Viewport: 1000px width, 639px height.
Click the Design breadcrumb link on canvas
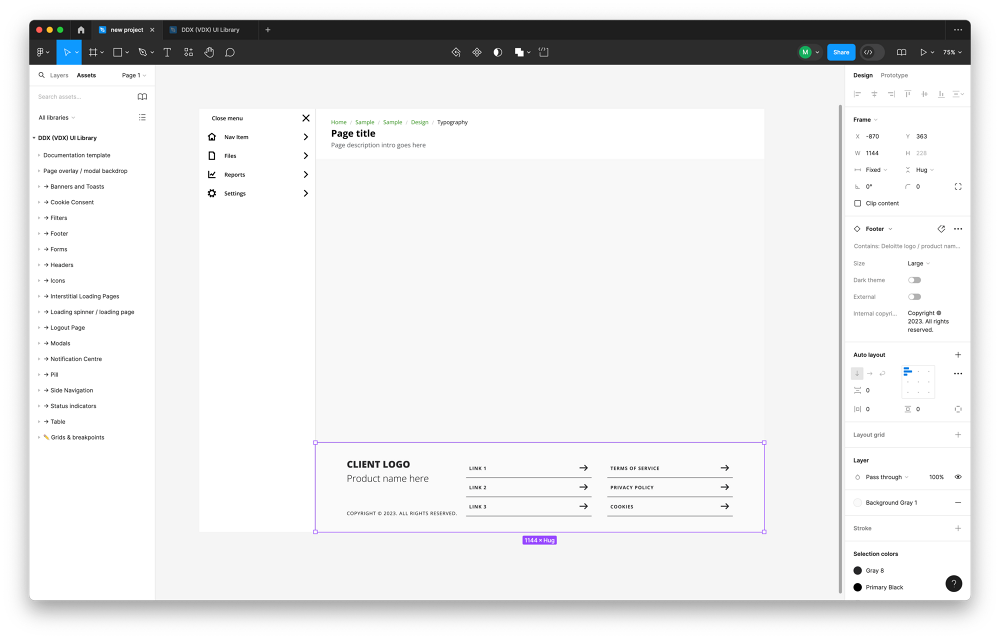pyautogui.click(x=420, y=122)
